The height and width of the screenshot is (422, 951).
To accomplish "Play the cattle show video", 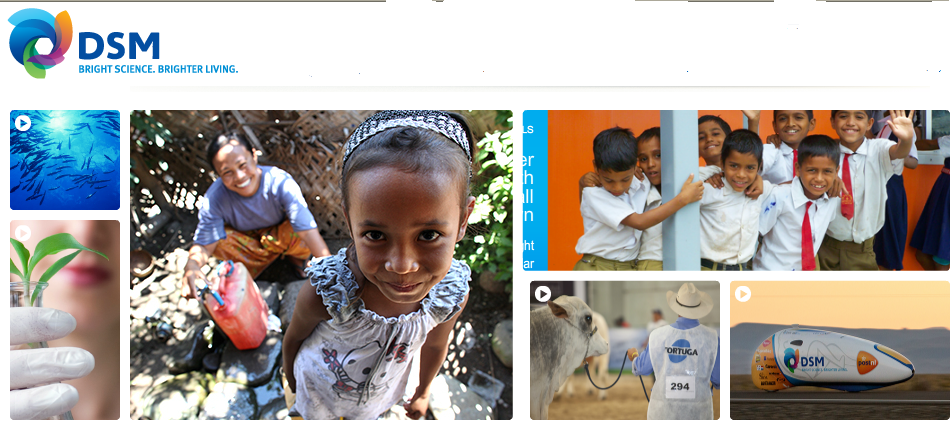I will pyautogui.click(x=543, y=294).
